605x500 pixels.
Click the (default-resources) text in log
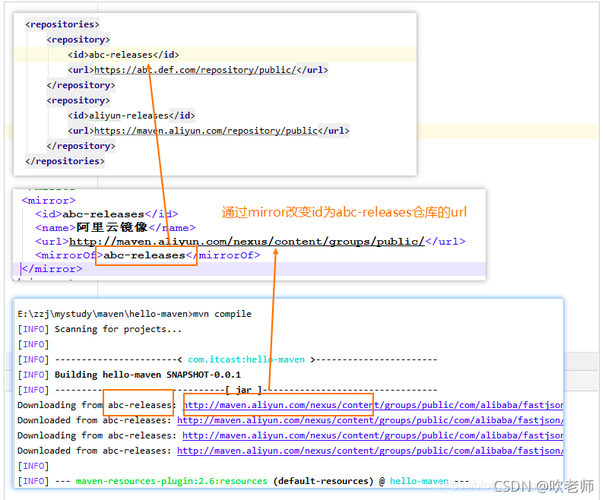(323, 481)
